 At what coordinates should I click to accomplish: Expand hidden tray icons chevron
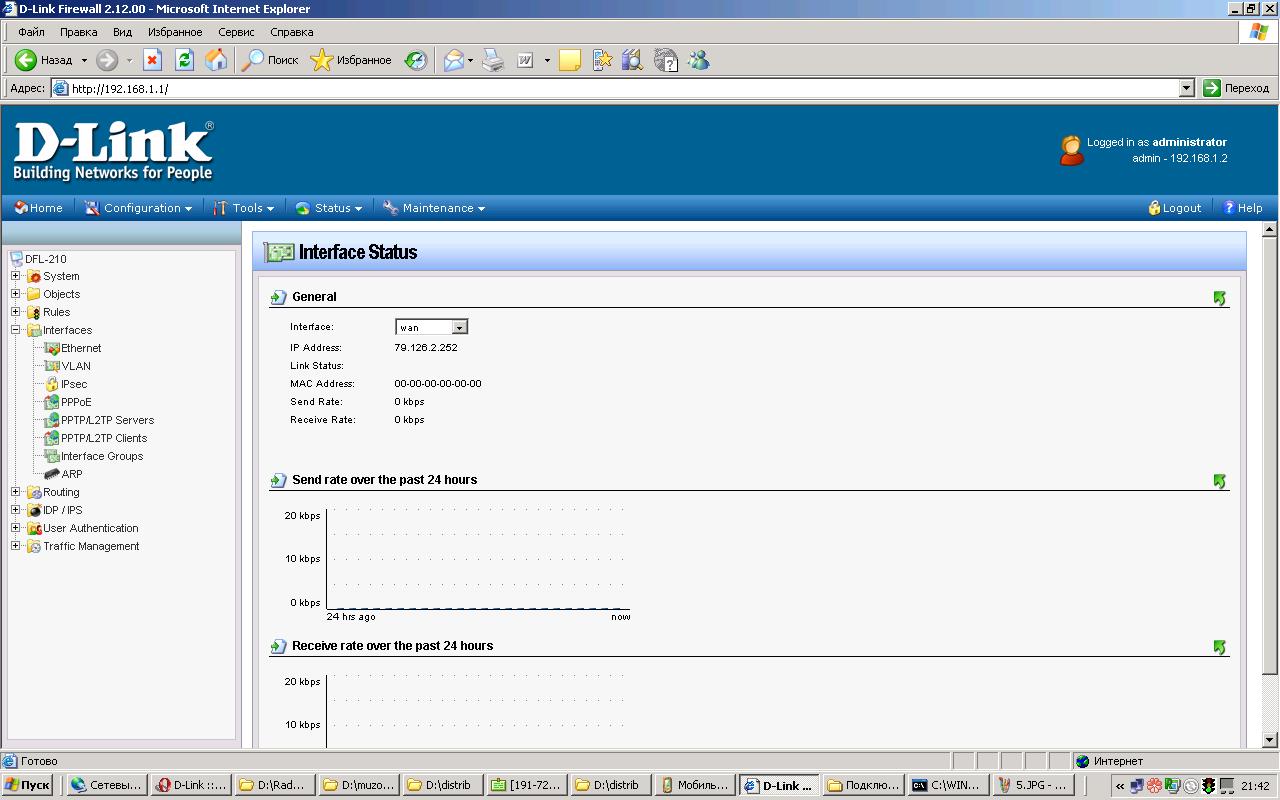(x=1120, y=786)
